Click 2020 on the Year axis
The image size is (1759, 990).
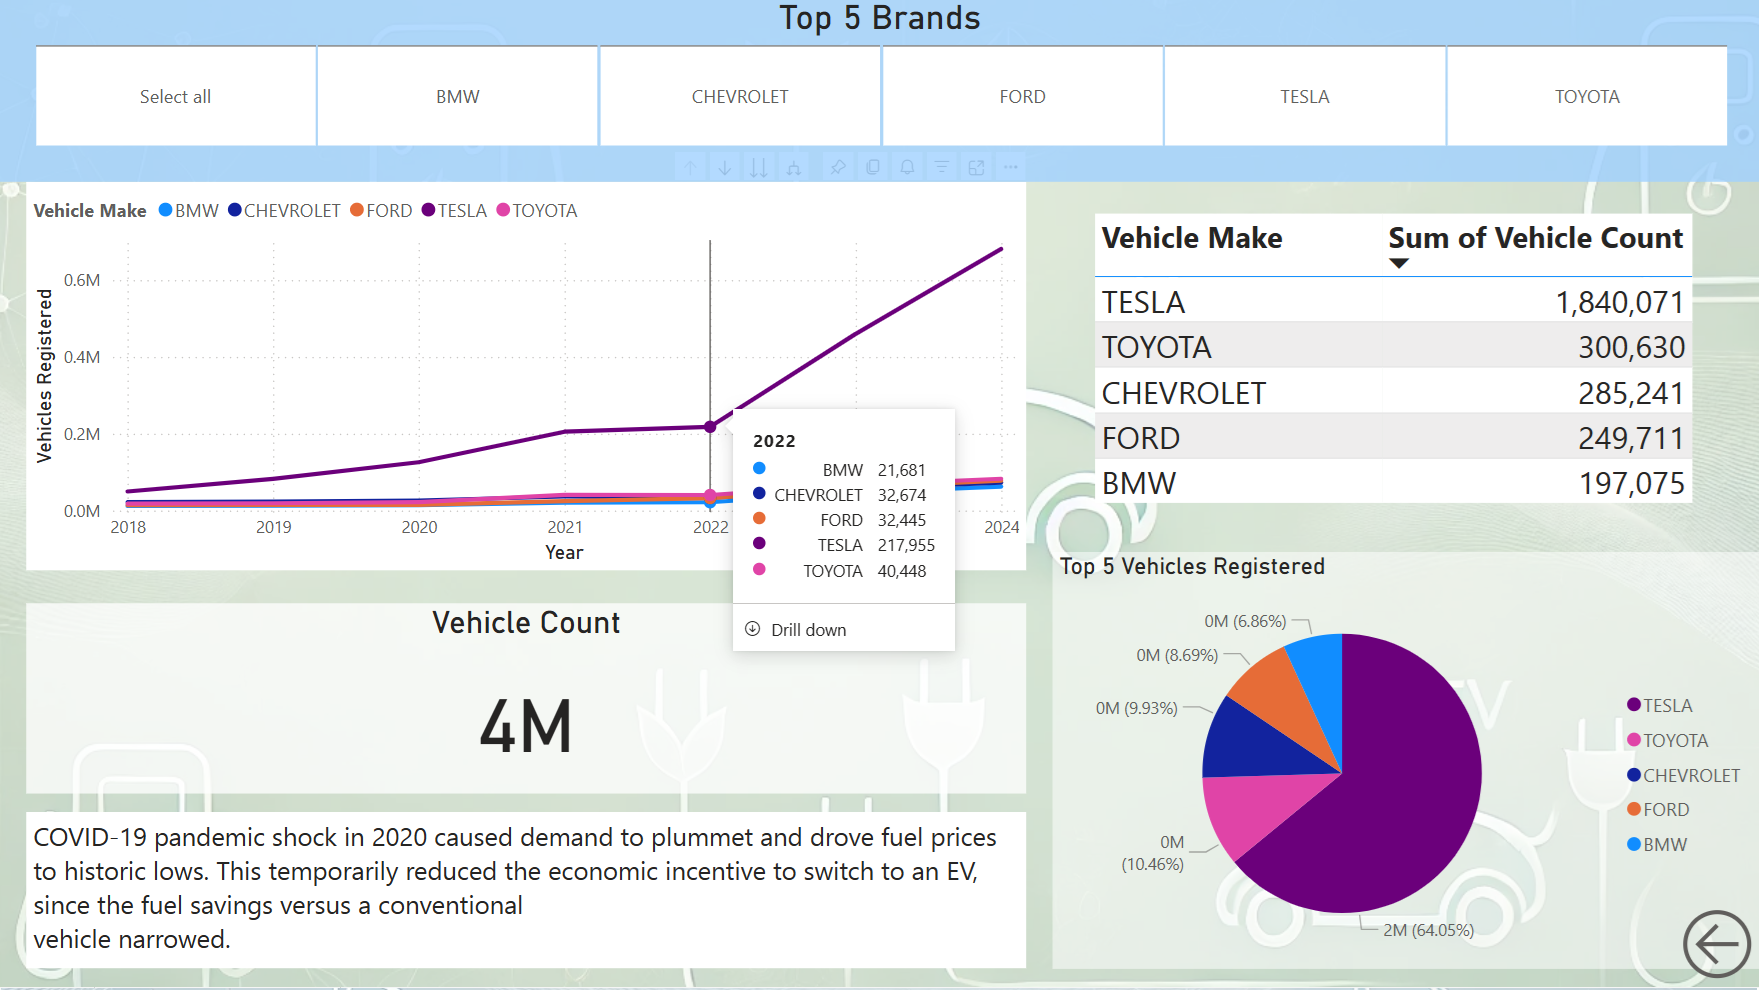tap(419, 527)
